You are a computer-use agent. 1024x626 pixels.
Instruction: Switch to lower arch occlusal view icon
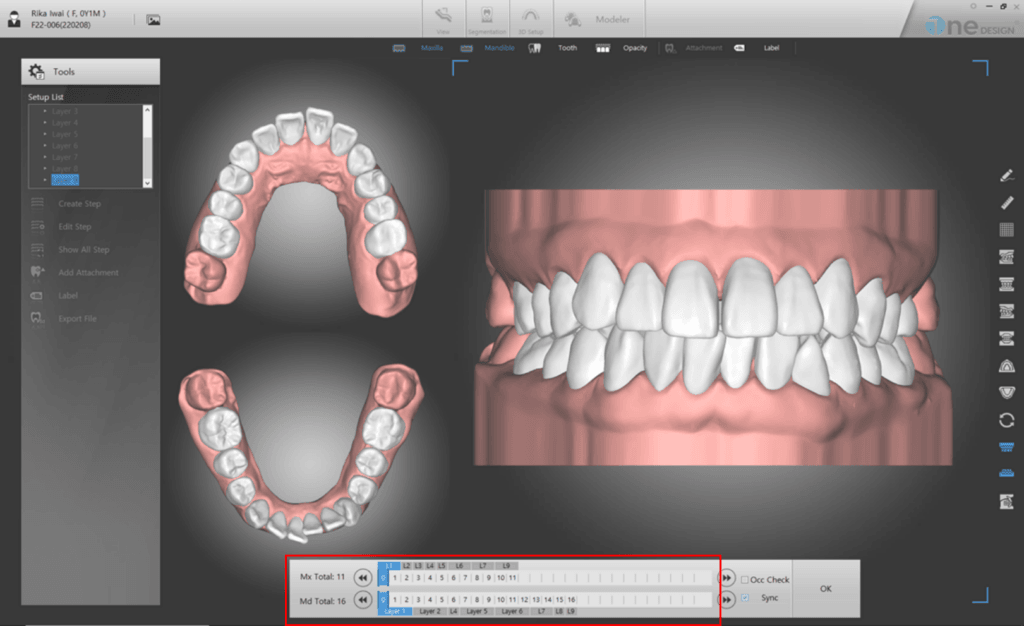1006,392
